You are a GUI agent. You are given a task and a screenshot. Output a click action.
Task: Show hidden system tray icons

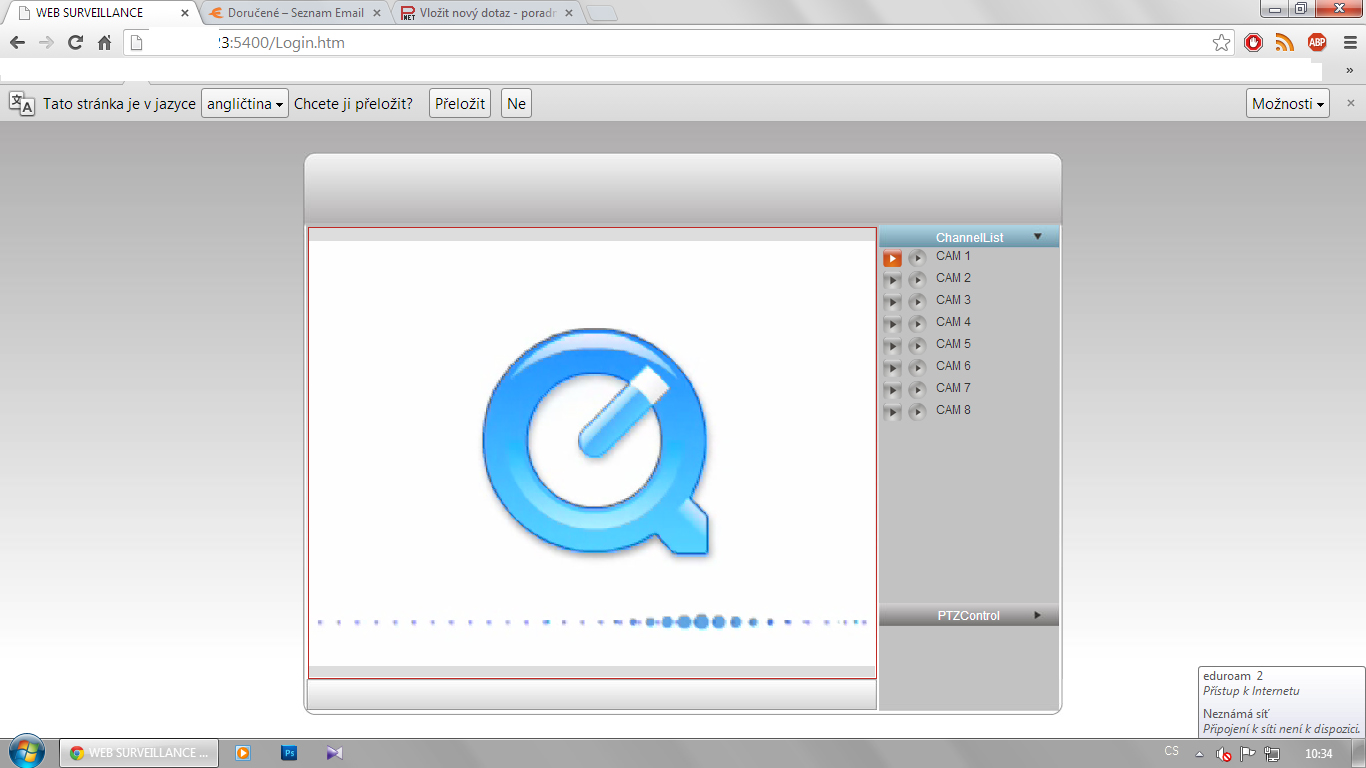pos(1199,754)
